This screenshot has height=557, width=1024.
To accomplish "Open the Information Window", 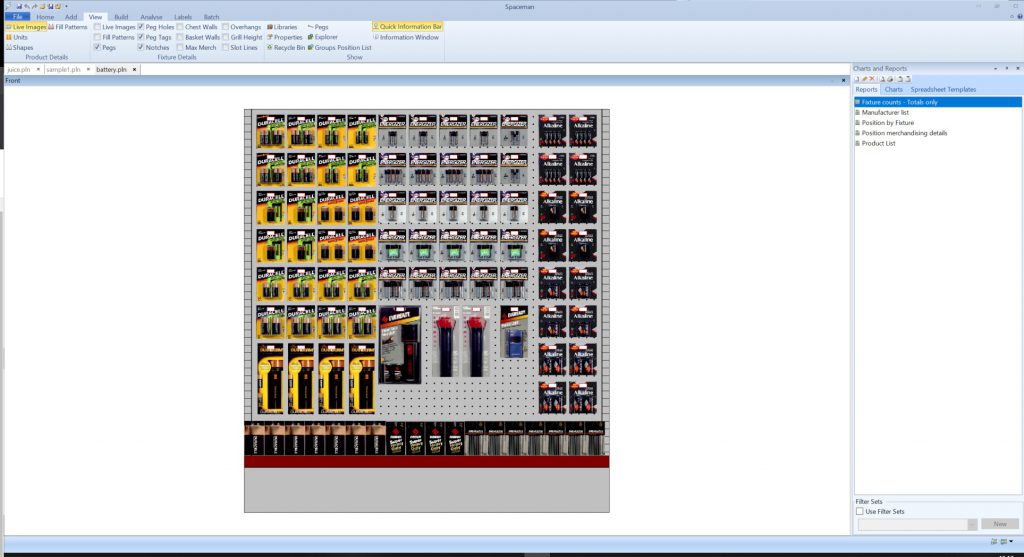I will point(406,37).
